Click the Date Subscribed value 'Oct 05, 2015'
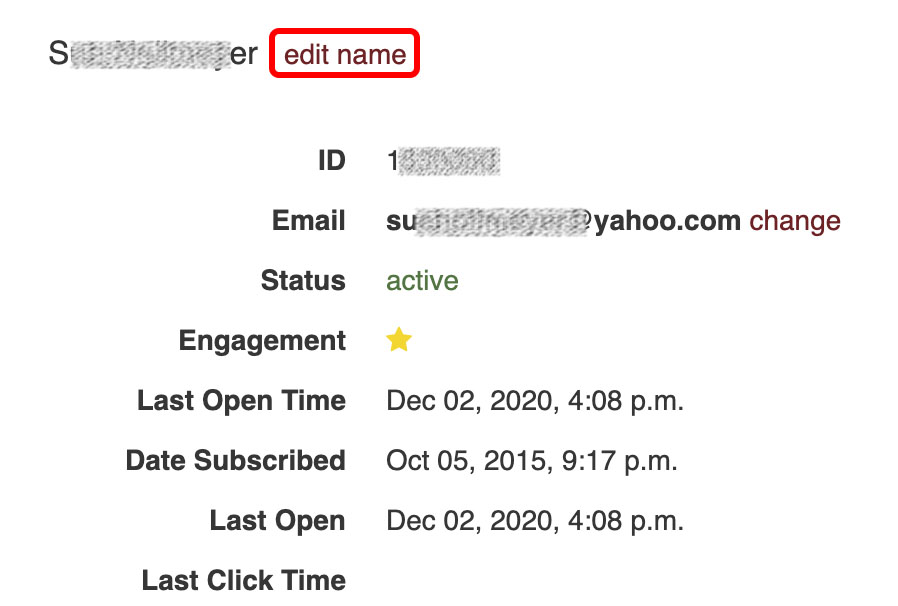The width and height of the screenshot is (898, 606). (532, 460)
